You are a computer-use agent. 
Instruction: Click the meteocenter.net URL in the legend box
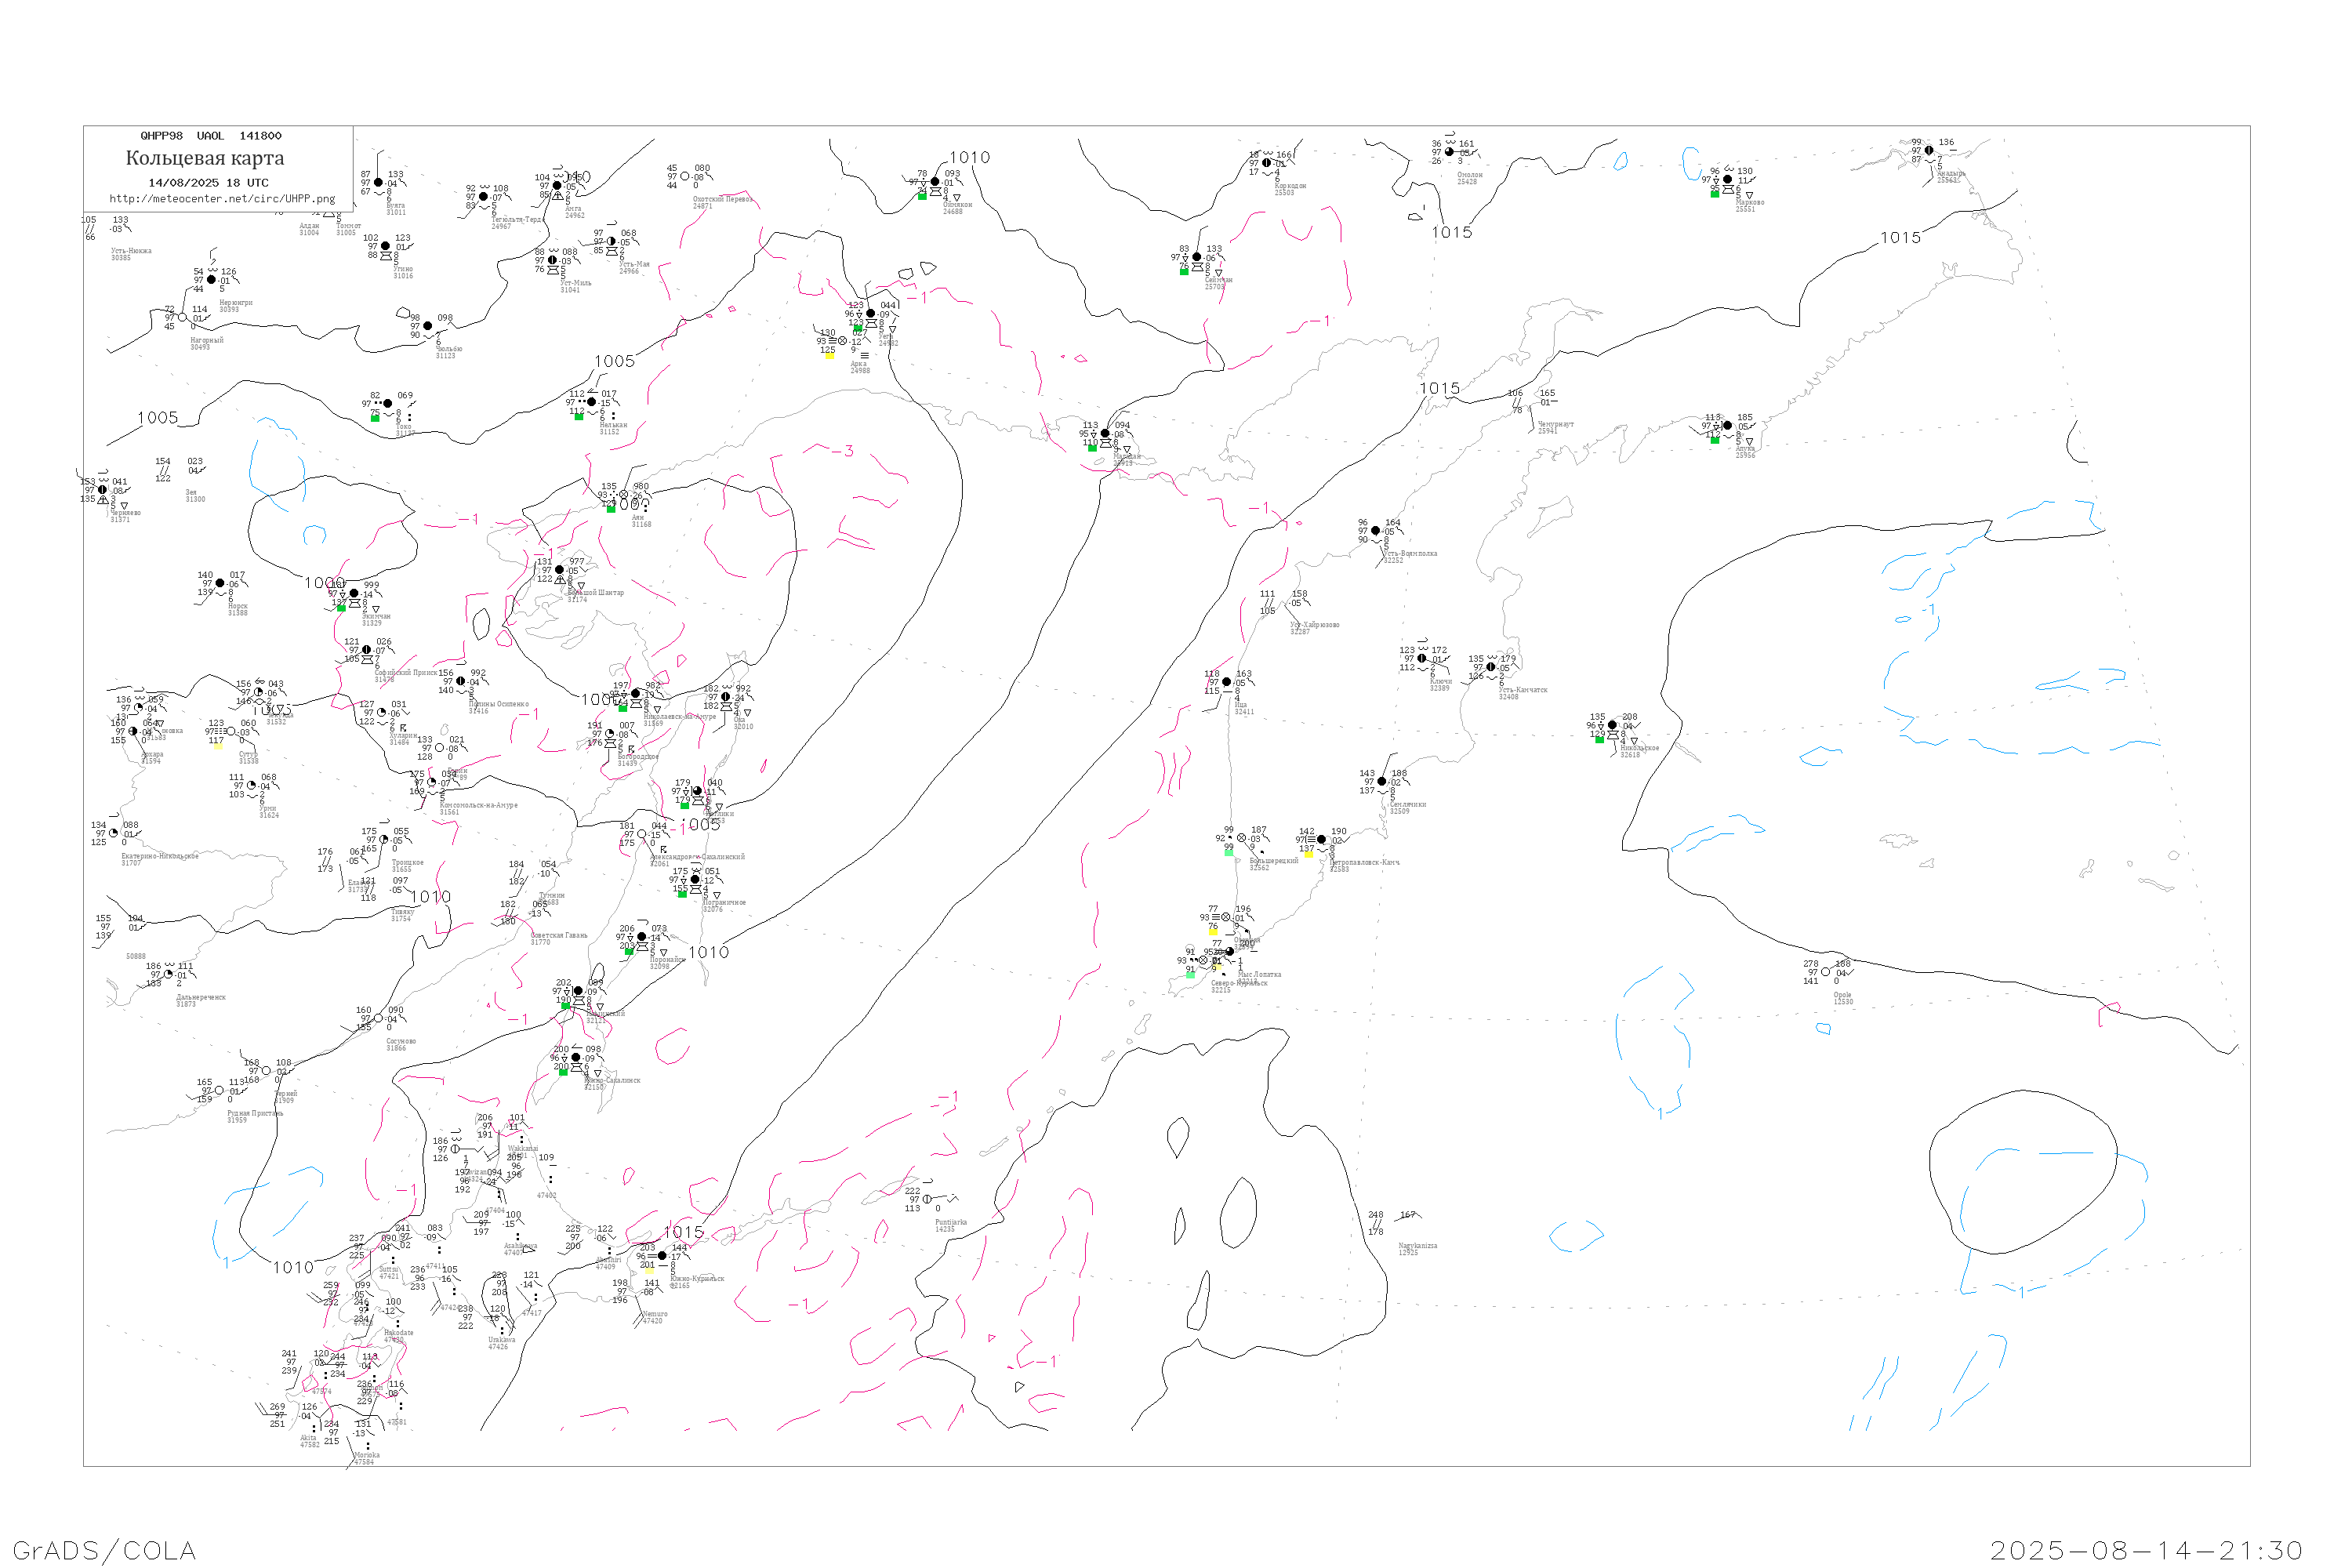tap(222, 199)
